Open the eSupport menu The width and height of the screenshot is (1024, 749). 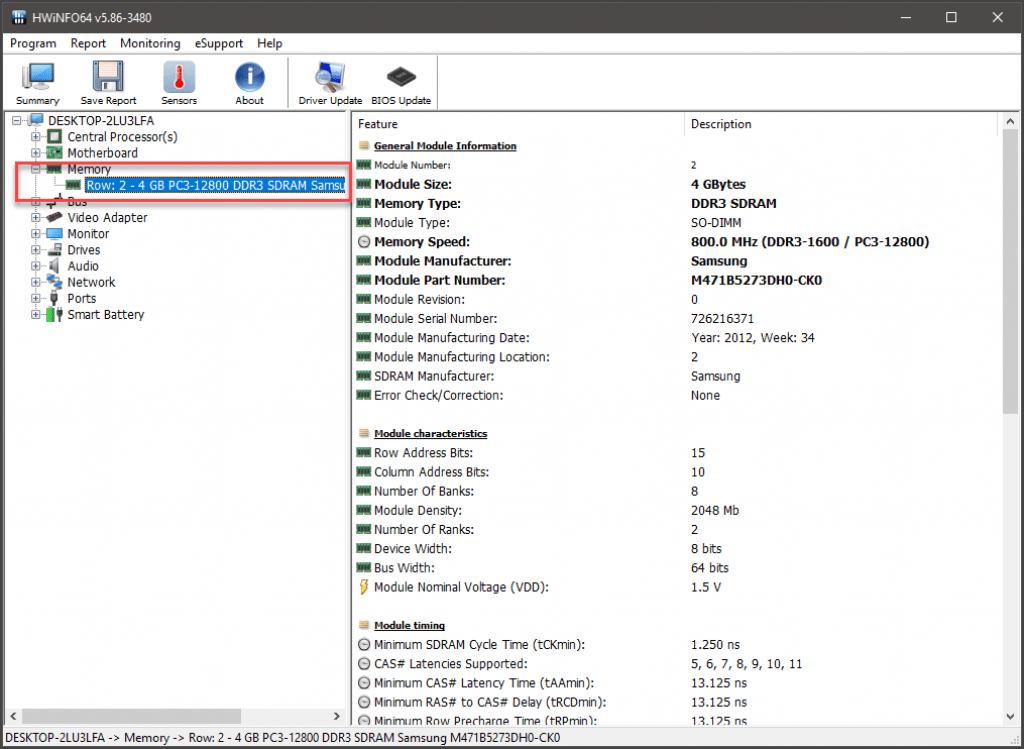(219, 43)
